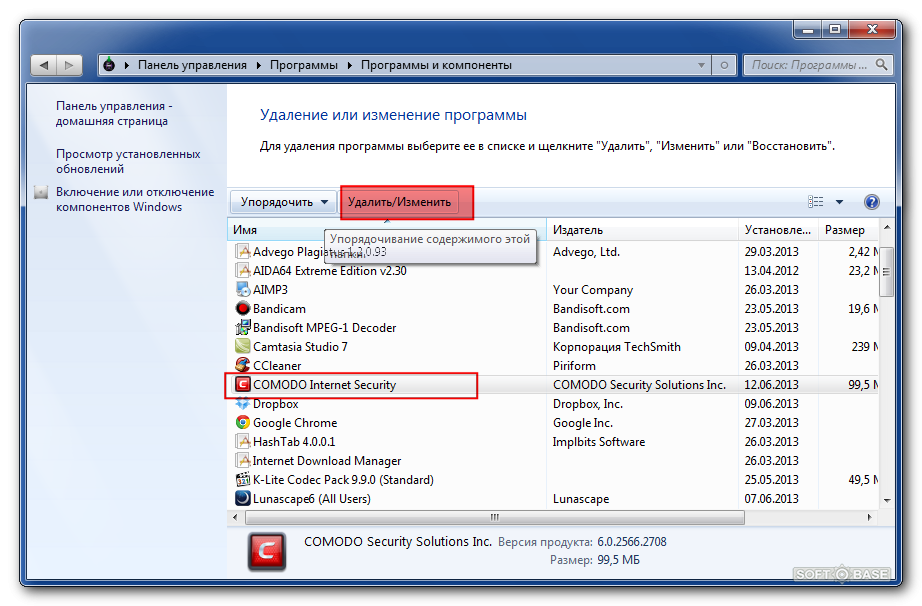The image size is (922, 606).
Task: Select the Dropbox, Inc. publisher cell
Action: (x=587, y=404)
